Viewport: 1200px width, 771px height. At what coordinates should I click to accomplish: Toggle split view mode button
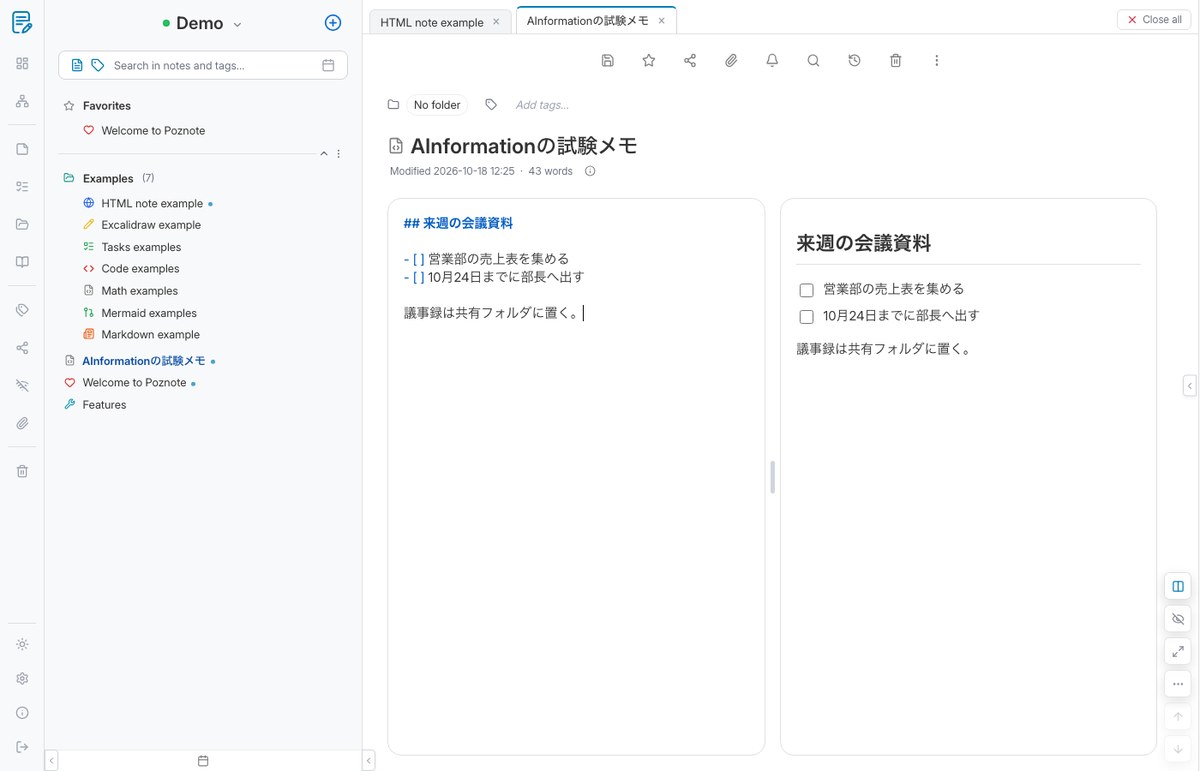coord(1178,587)
